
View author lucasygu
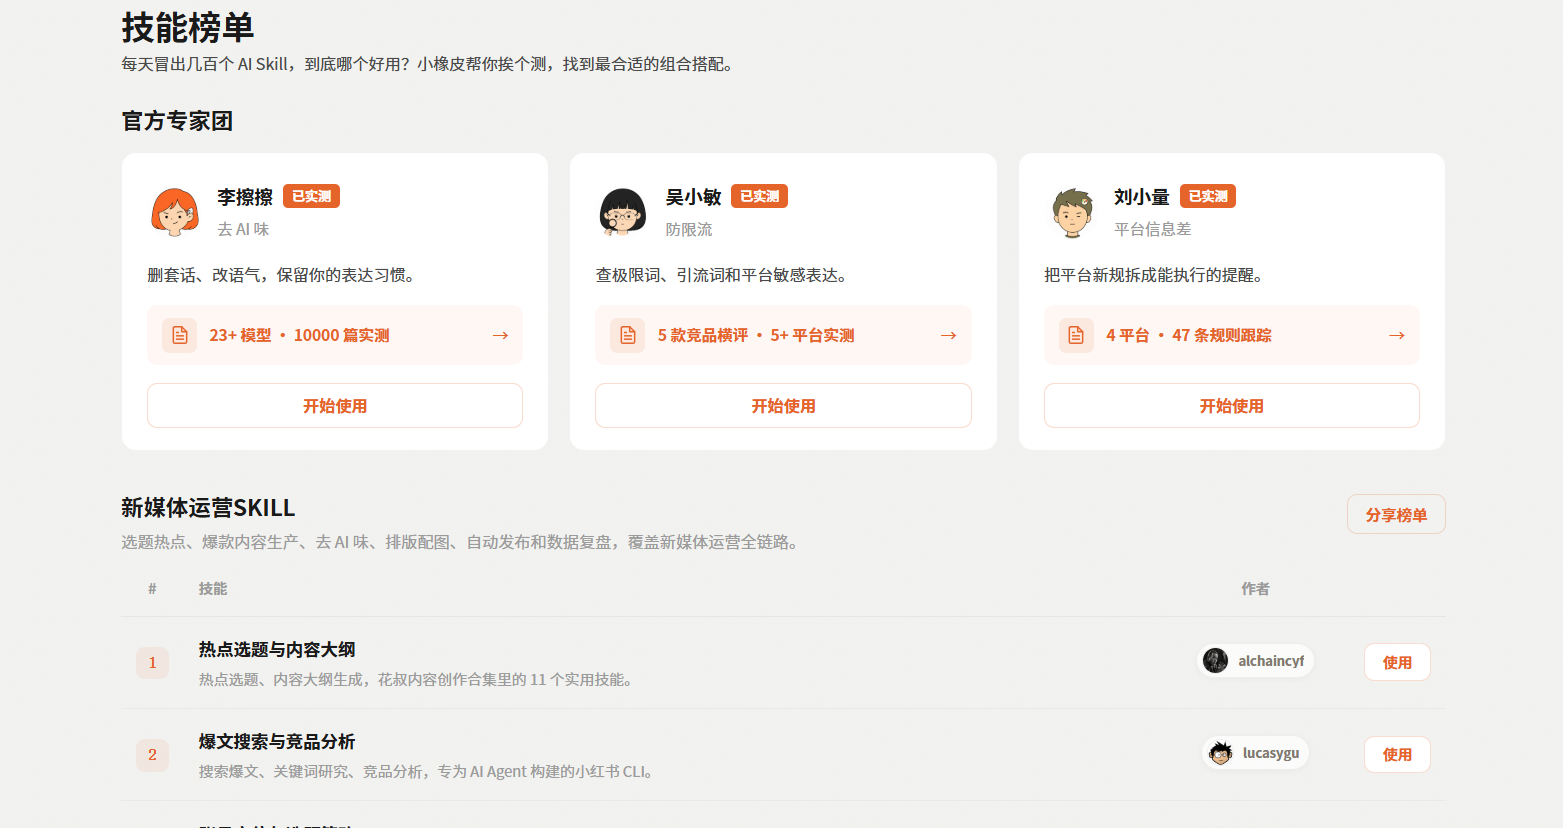(1255, 753)
